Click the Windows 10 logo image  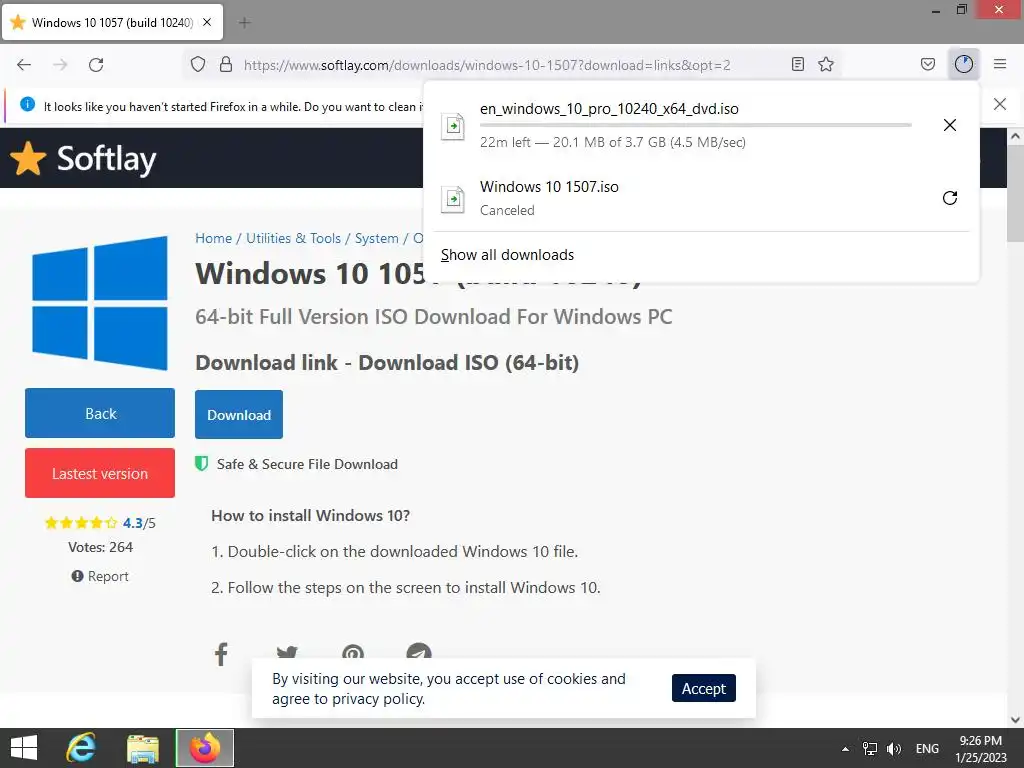(x=99, y=302)
